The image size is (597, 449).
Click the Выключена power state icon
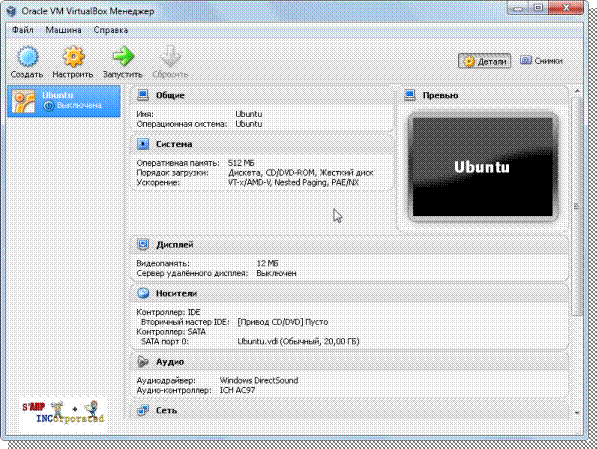[49, 106]
